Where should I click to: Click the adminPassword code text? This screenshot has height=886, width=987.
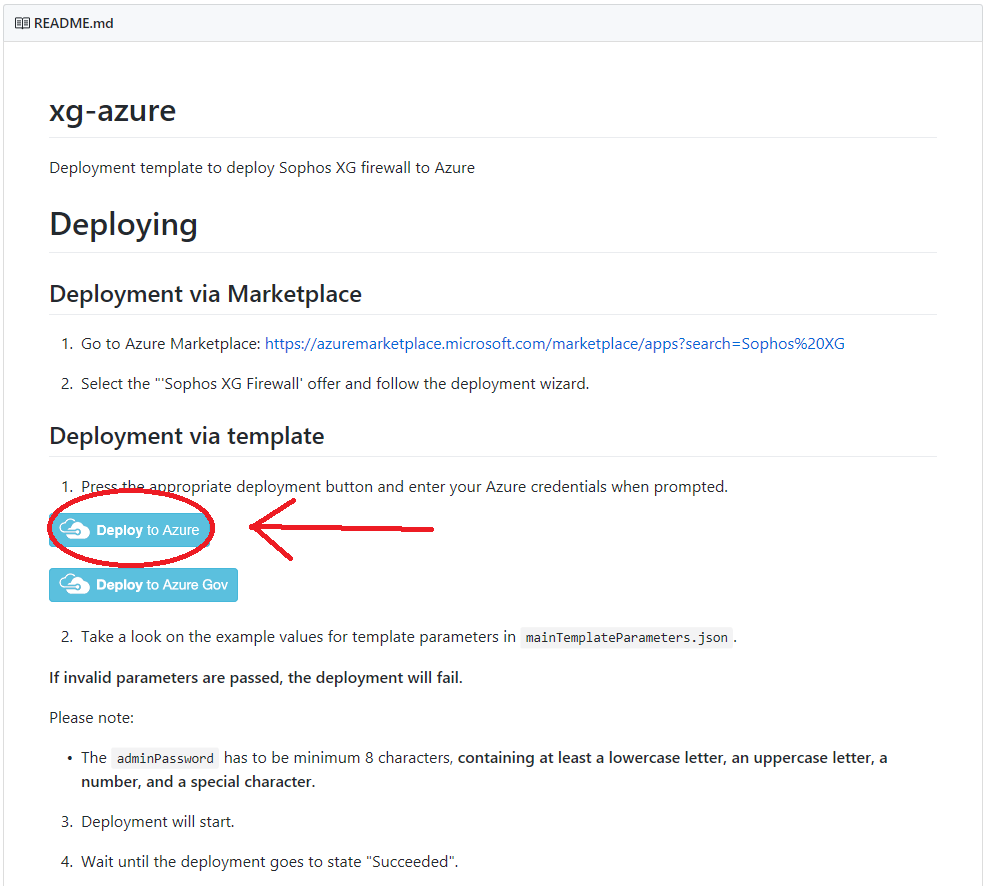166,758
